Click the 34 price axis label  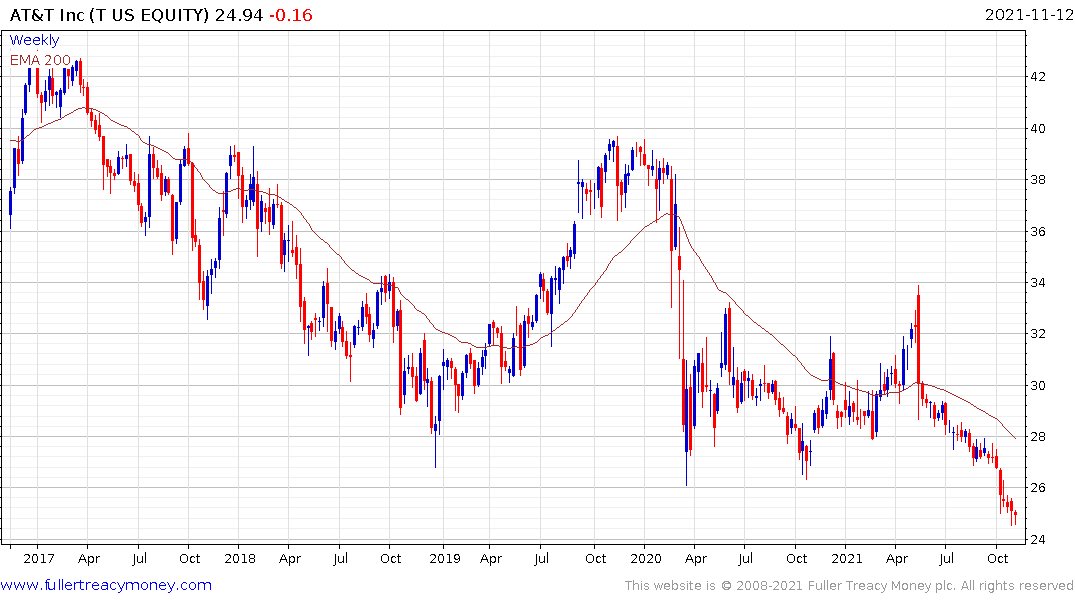click(x=1038, y=283)
